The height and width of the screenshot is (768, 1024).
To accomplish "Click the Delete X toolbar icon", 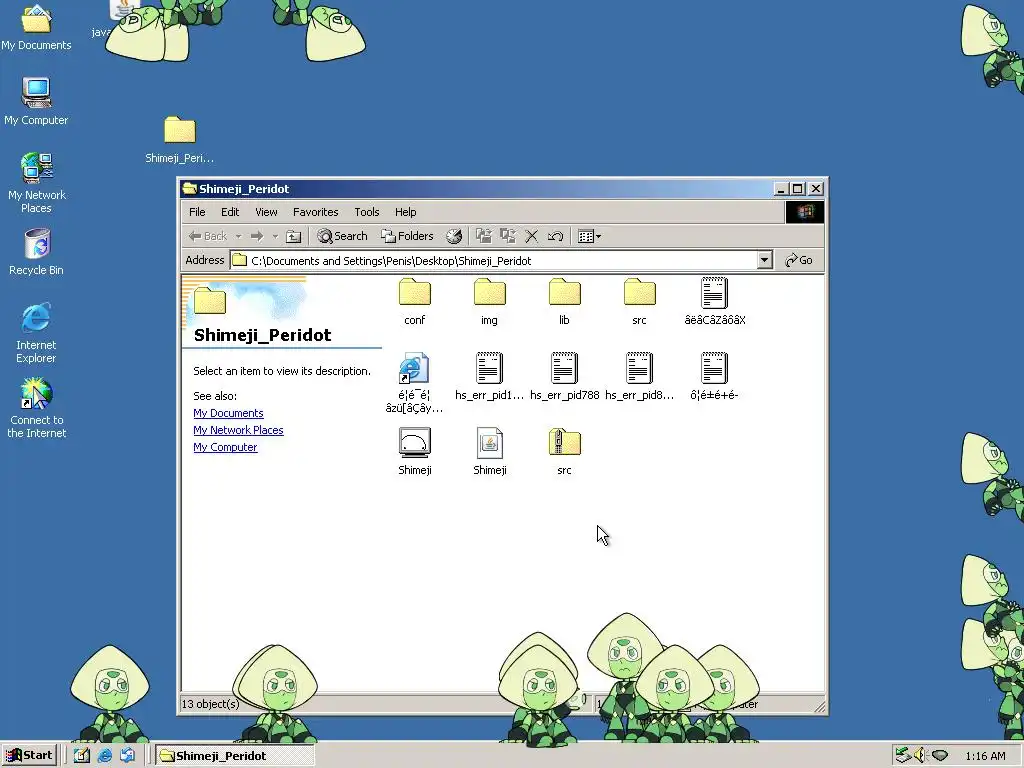I will pyautogui.click(x=532, y=236).
